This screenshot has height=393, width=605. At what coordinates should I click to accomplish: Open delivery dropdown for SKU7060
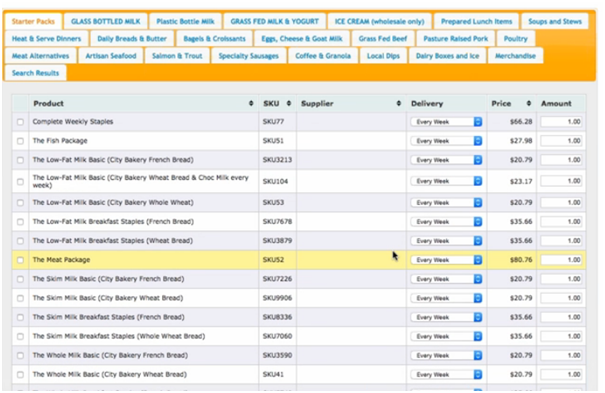tap(446, 336)
